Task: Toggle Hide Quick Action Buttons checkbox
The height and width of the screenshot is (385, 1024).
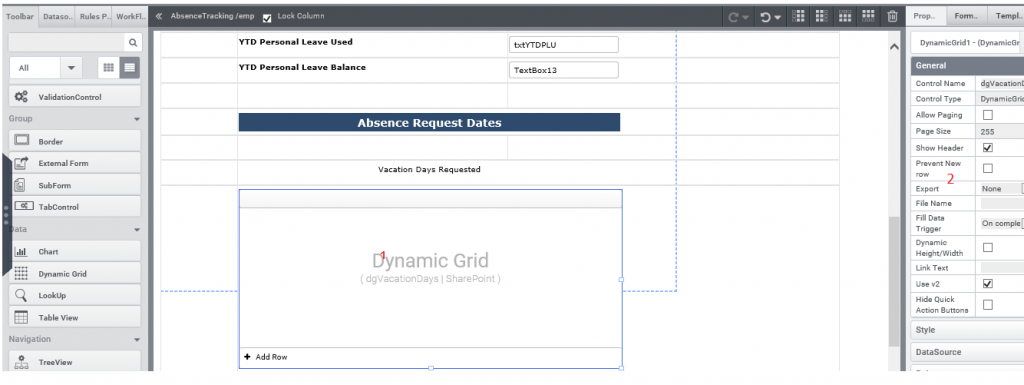Action: click(987, 305)
